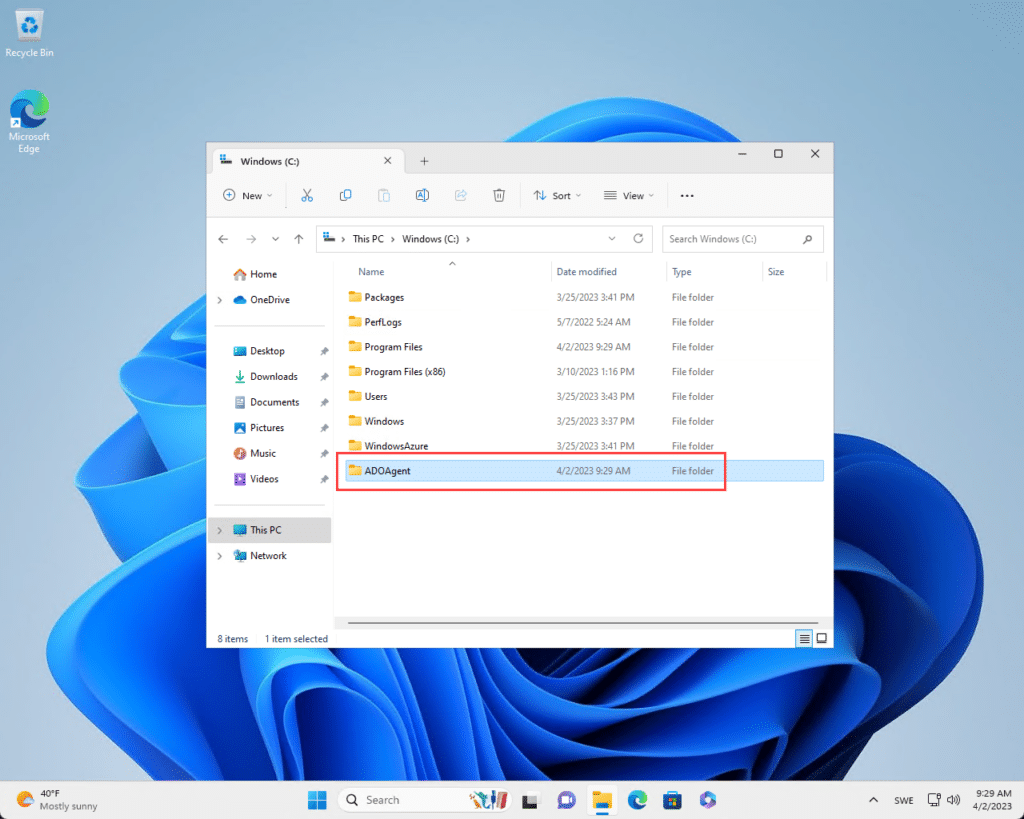Go up one folder level

coord(298,239)
